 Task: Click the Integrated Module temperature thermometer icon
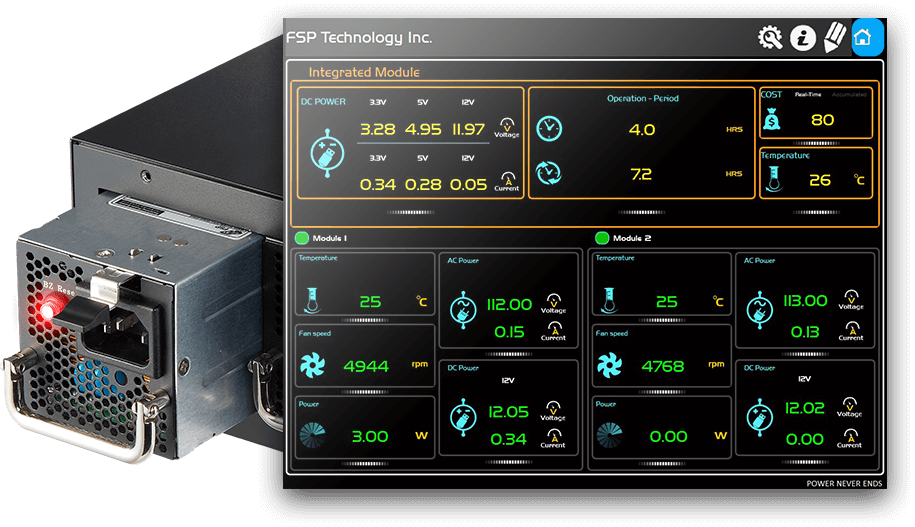(x=775, y=180)
